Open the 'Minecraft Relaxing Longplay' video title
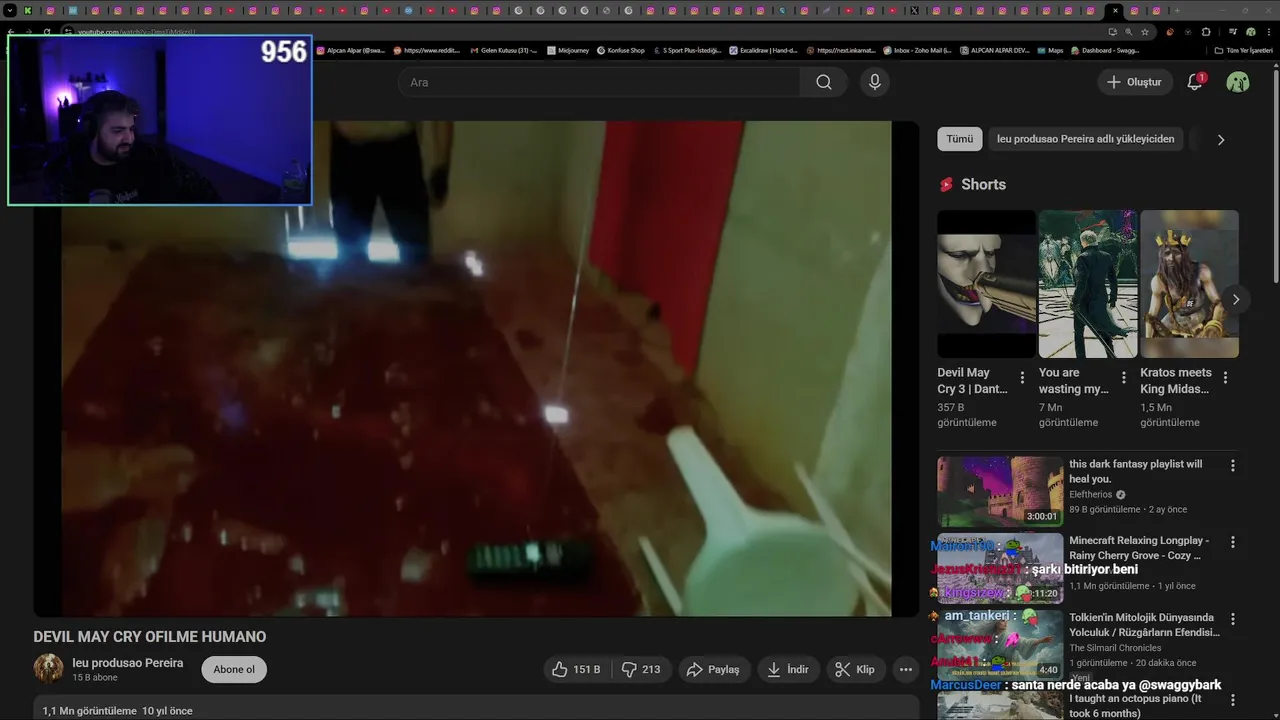Screen dimensions: 1280x720 [x=1139, y=547]
